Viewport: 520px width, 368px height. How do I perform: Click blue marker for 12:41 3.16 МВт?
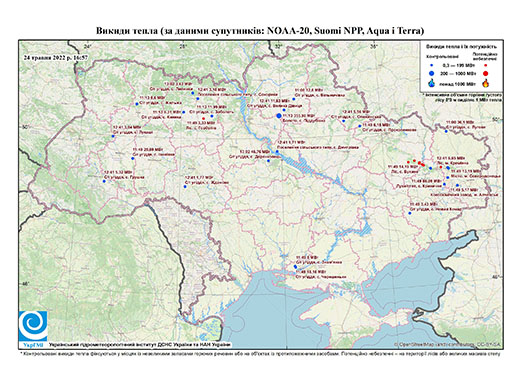[x=198, y=99]
